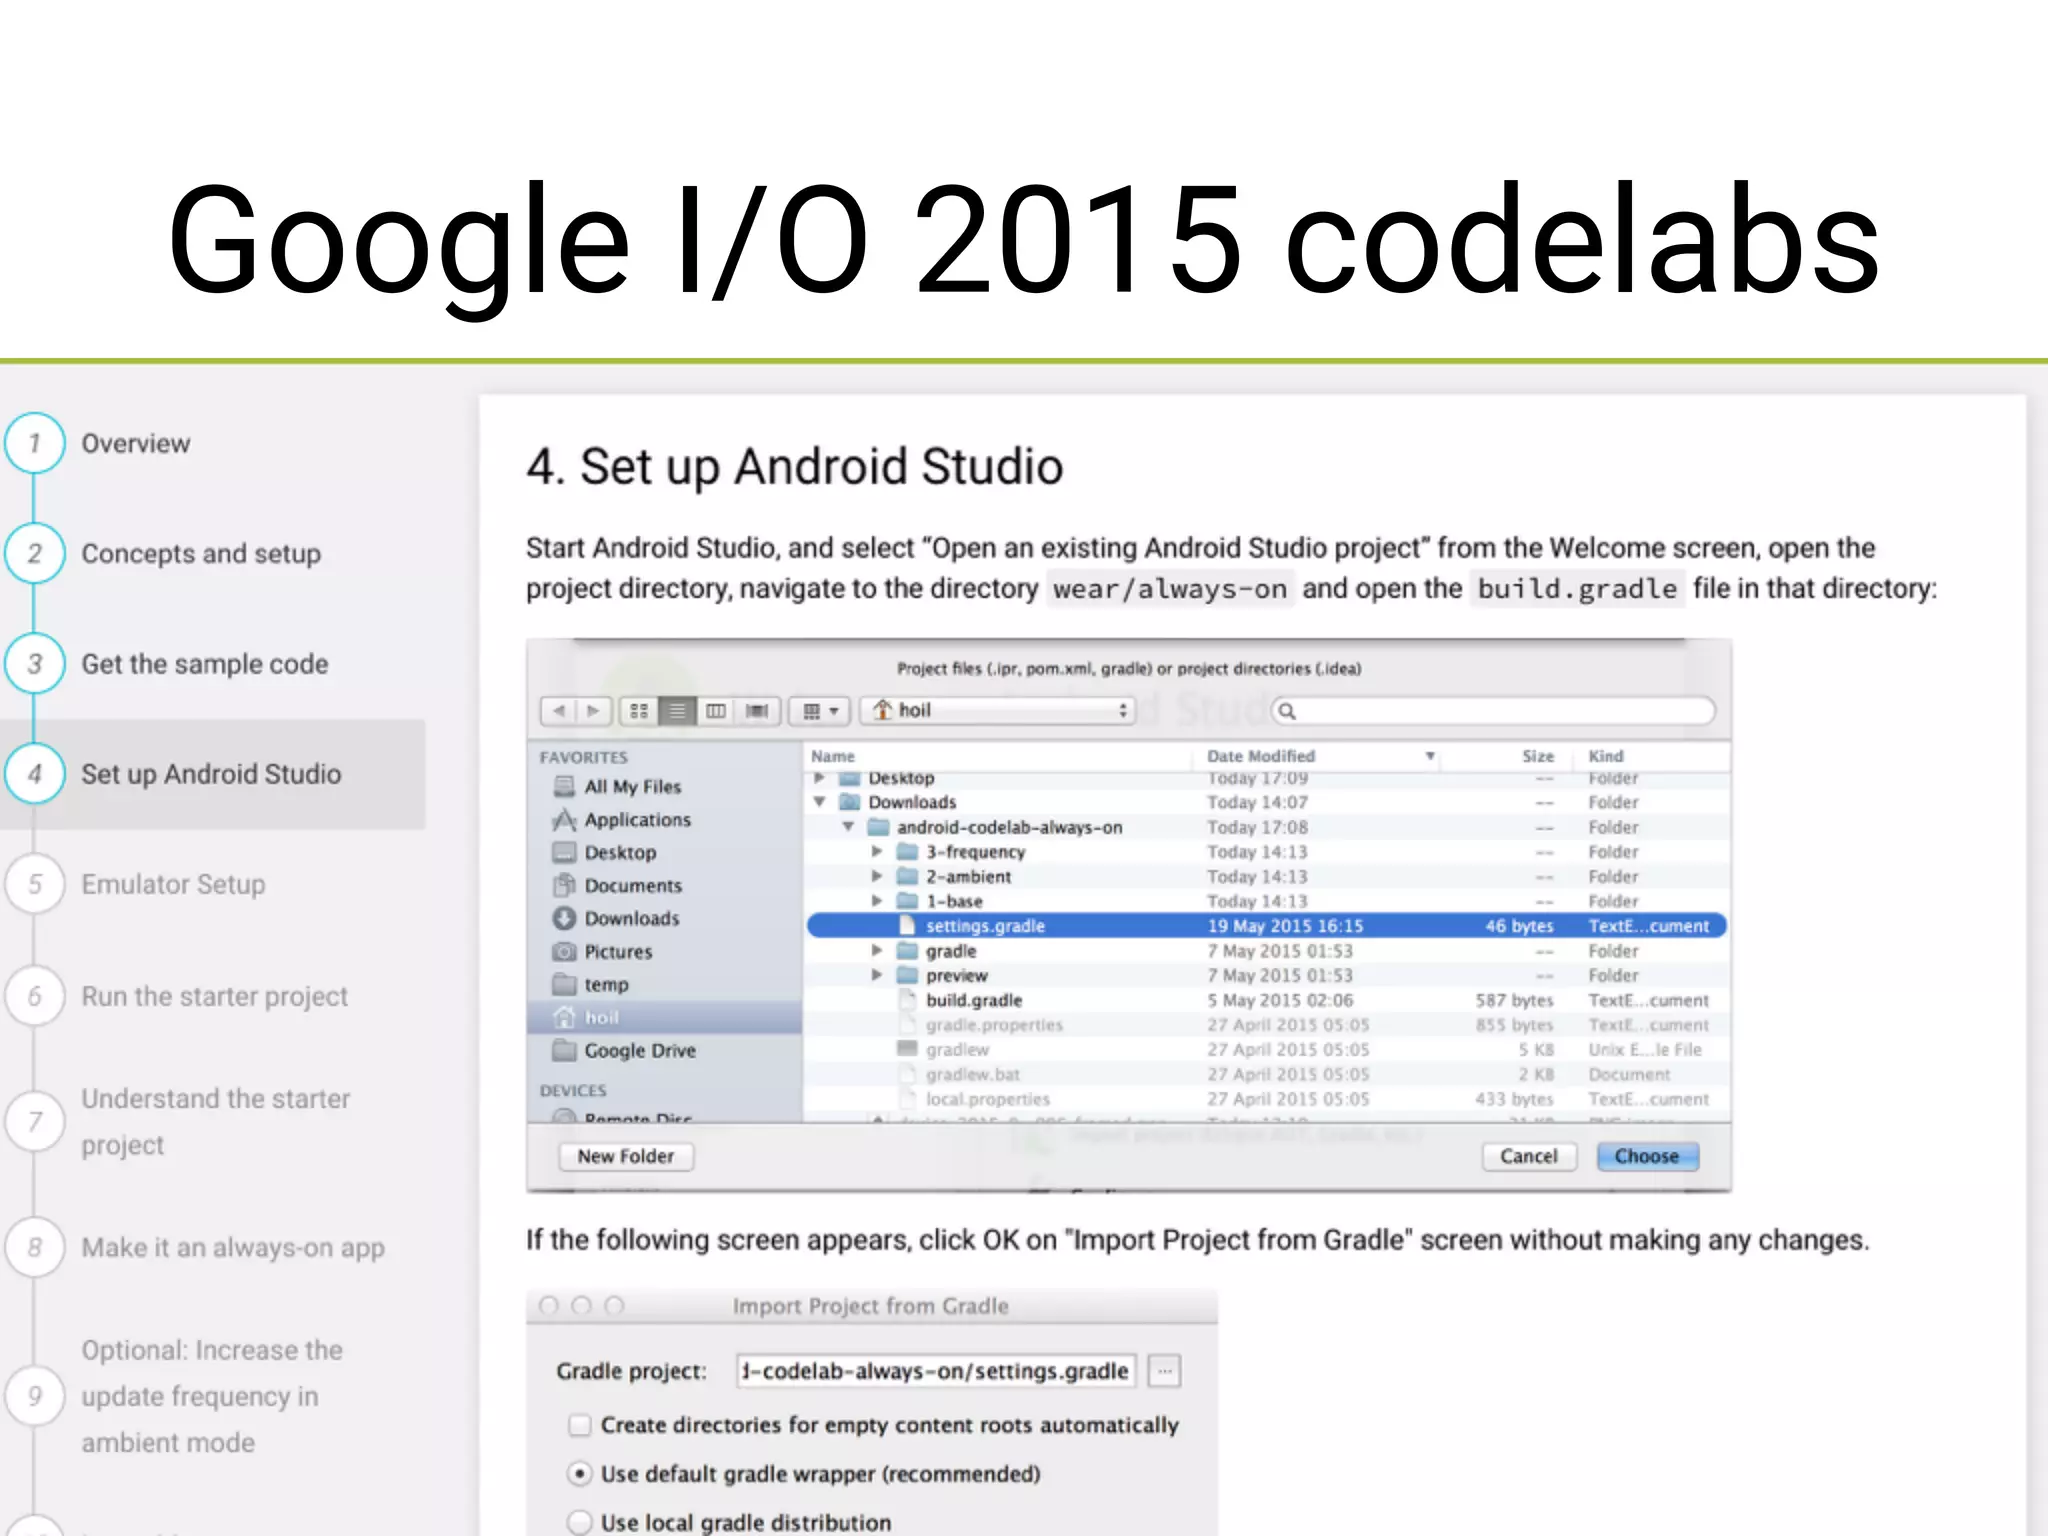The image size is (2048, 1536).
Task: Sort by the Name column header
Action: point(998,756)
